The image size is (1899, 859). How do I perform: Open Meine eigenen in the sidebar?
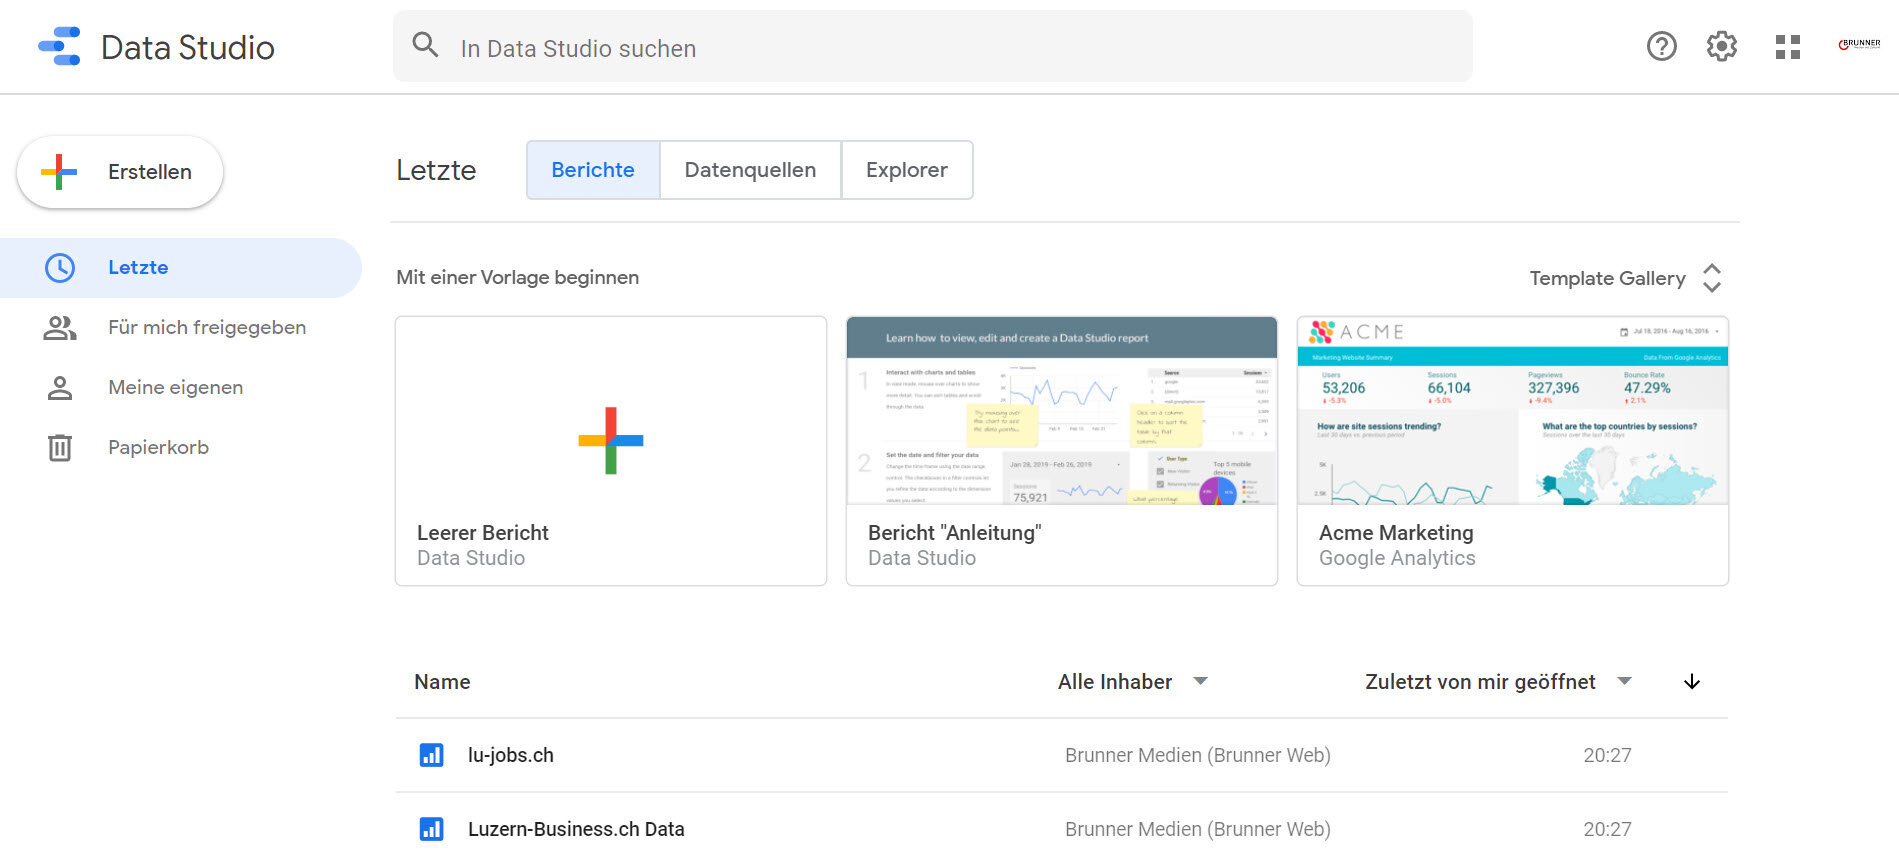(180, 387)
